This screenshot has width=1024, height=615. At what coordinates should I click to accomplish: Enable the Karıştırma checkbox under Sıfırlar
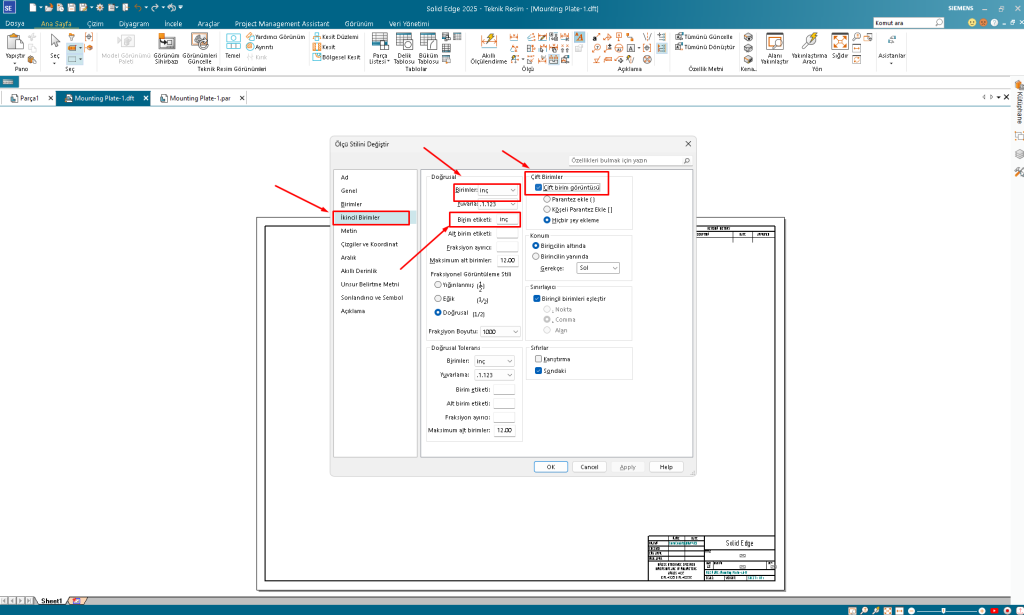click(x=539, y=358)
